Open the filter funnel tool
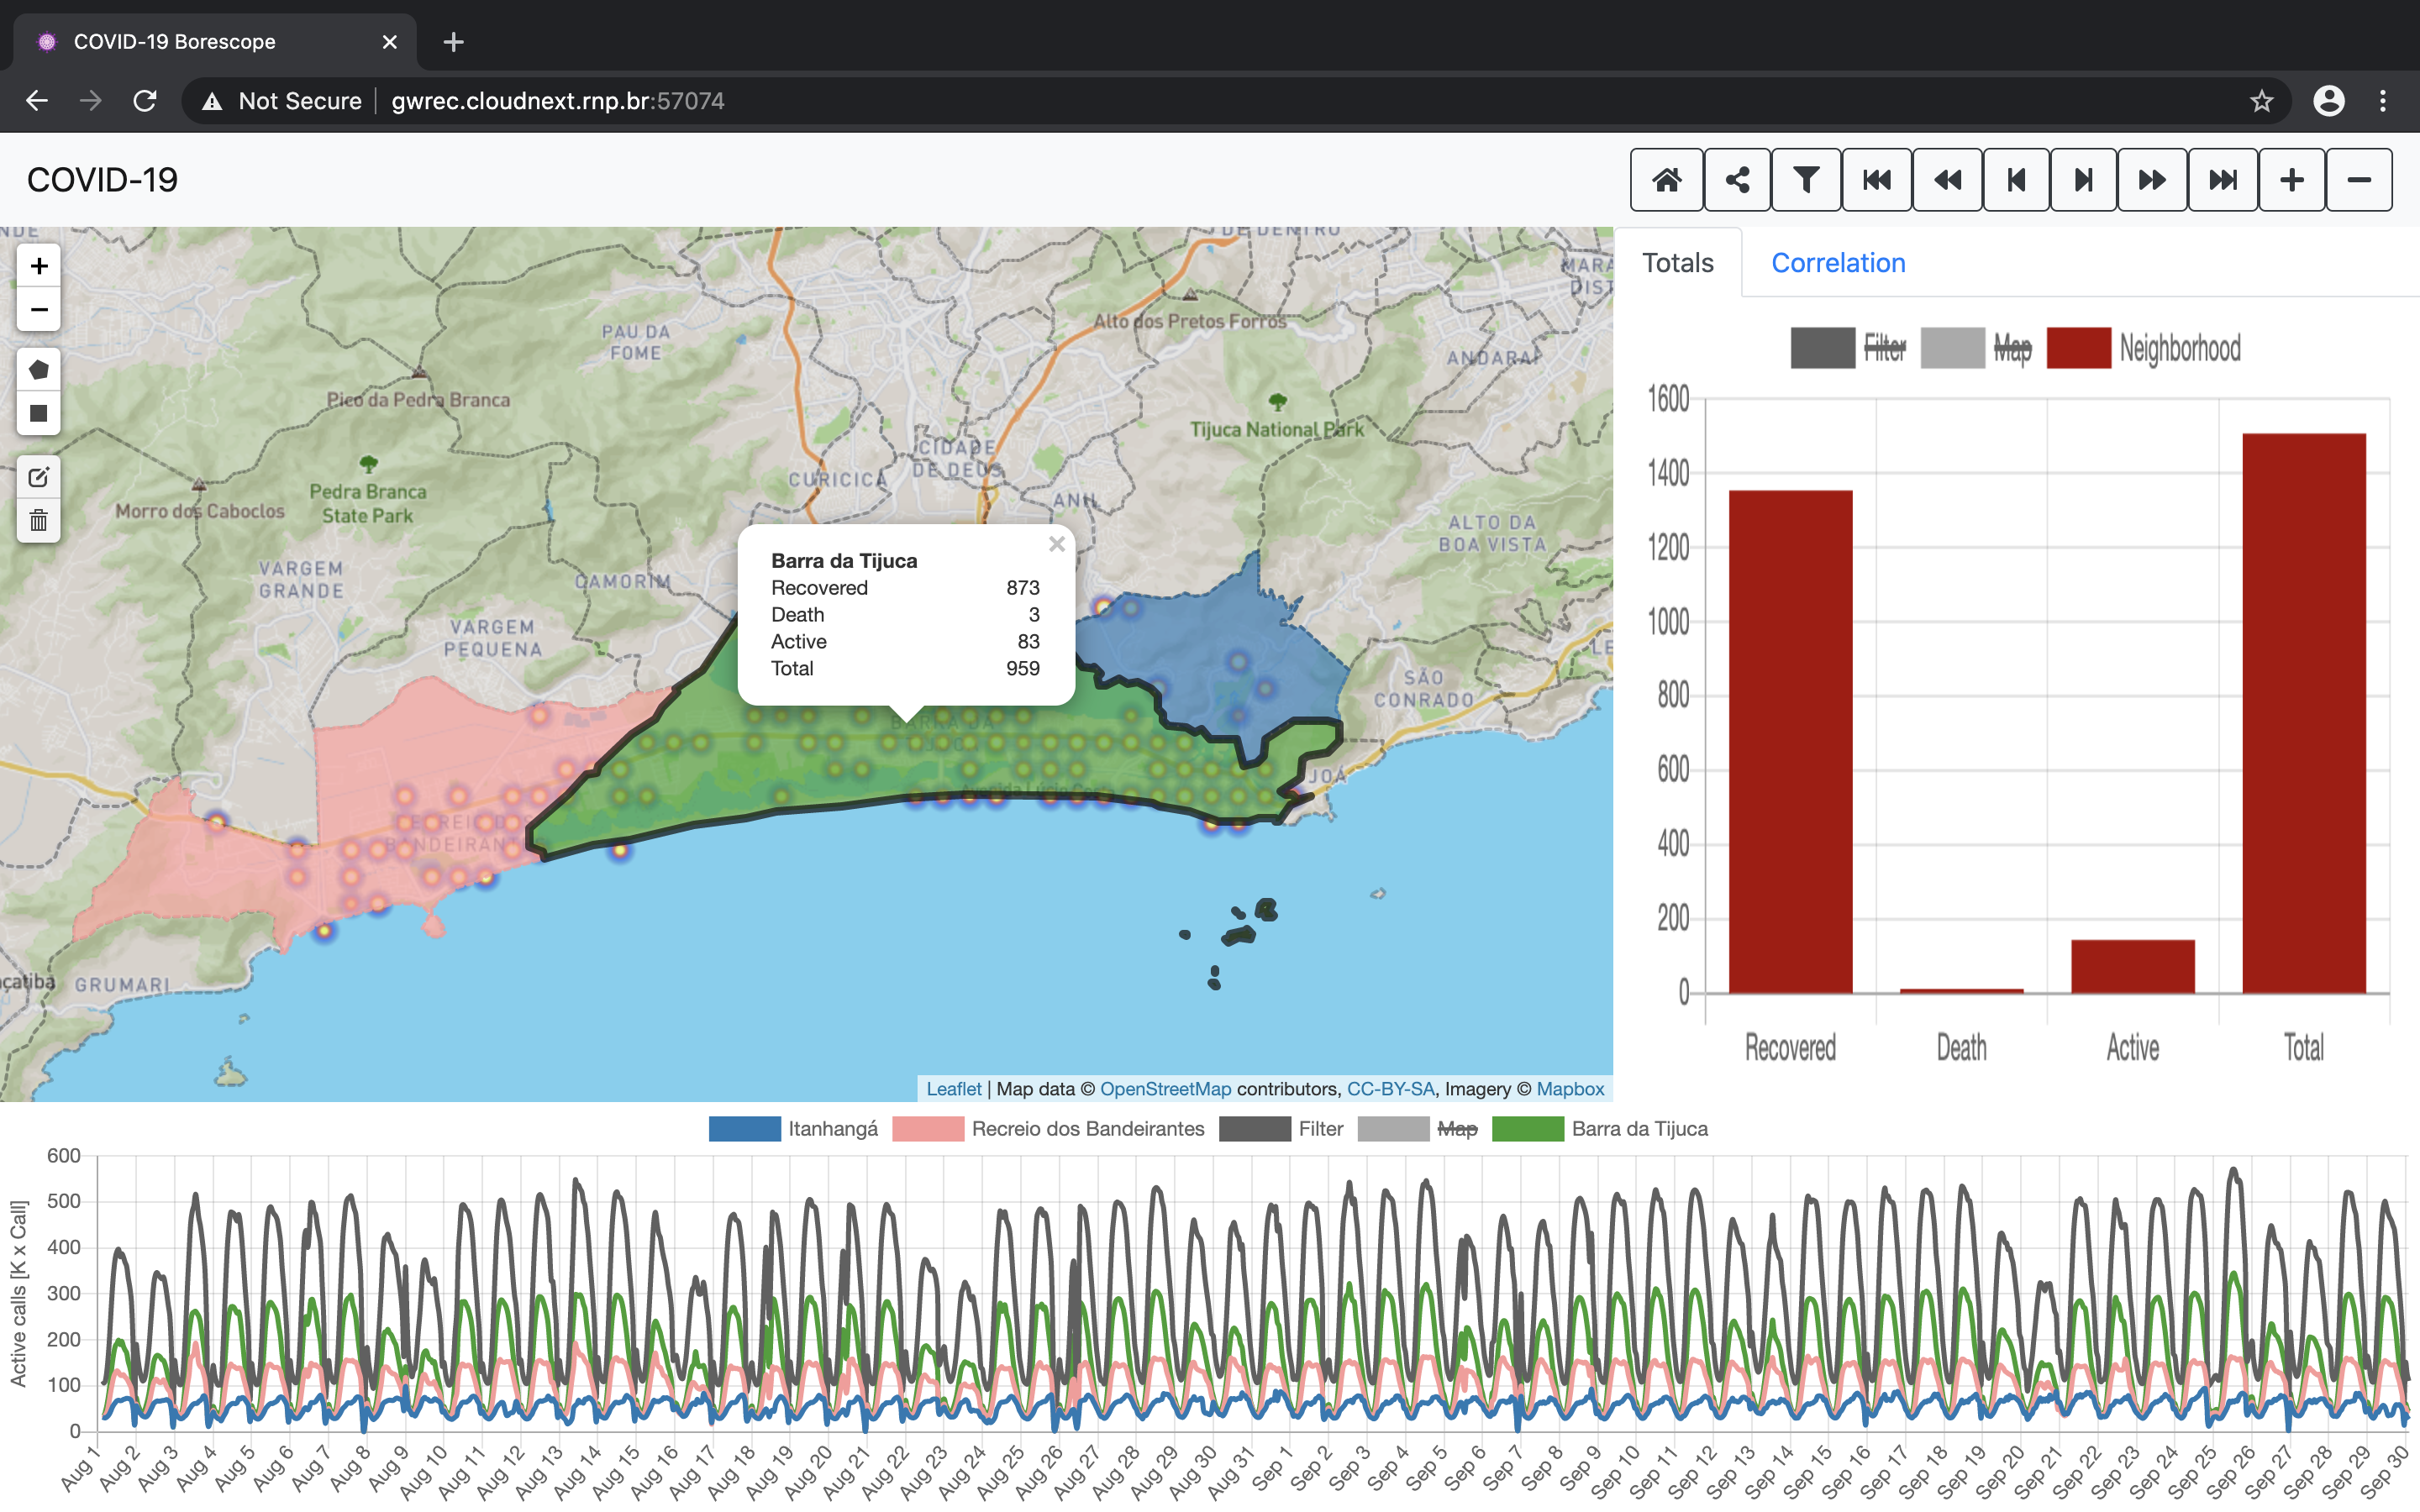Image resolution: width=2420 pixels, height=1512 pixels. 1806,180
